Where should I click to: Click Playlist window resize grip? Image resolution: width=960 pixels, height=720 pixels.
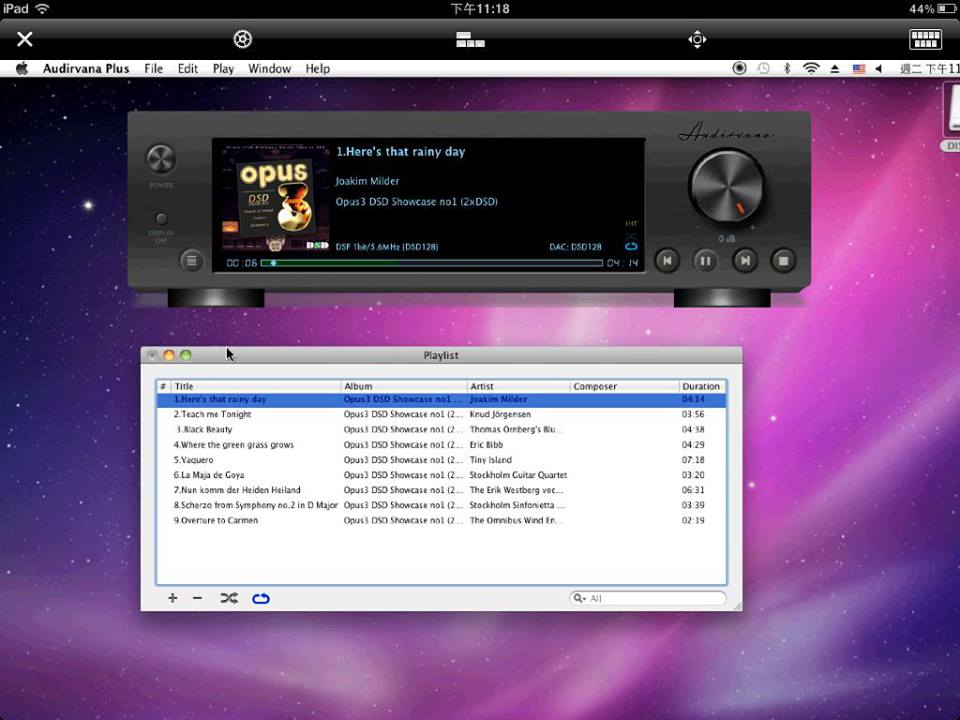point(737,606)
